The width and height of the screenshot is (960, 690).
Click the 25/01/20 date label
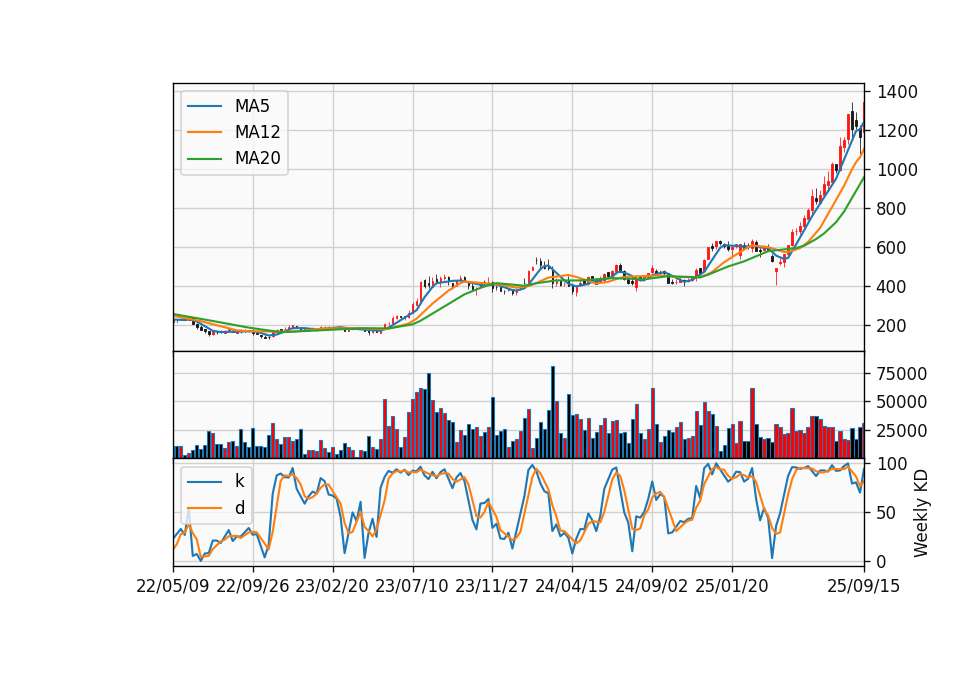click(732, 586)
